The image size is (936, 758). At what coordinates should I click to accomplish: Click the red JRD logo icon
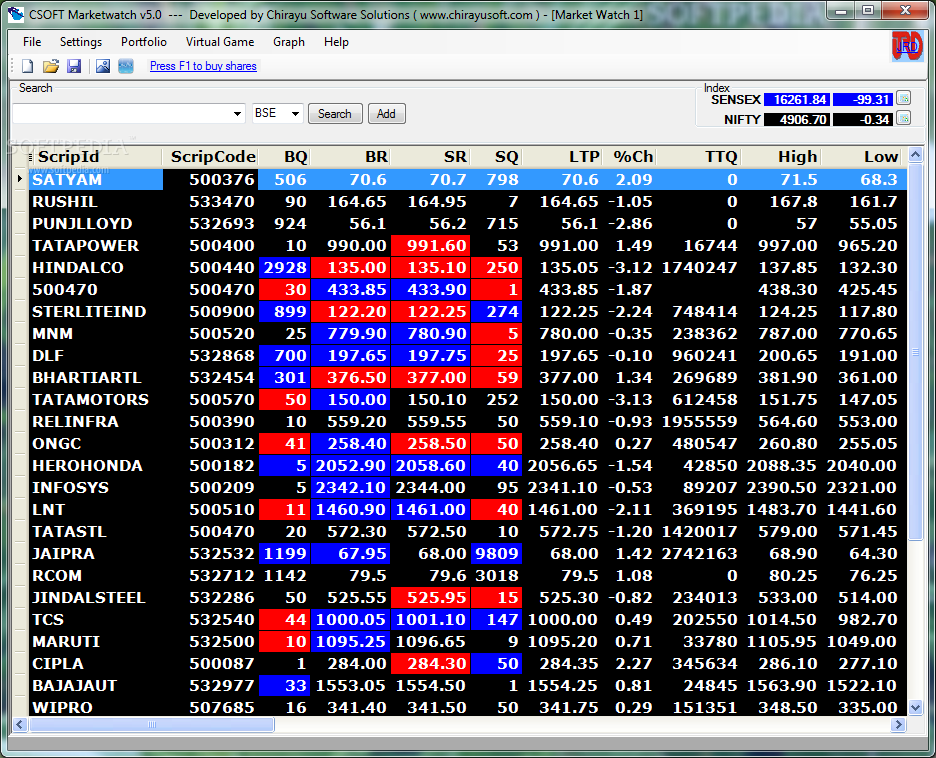pyautogui.click(x=906, y=46)
